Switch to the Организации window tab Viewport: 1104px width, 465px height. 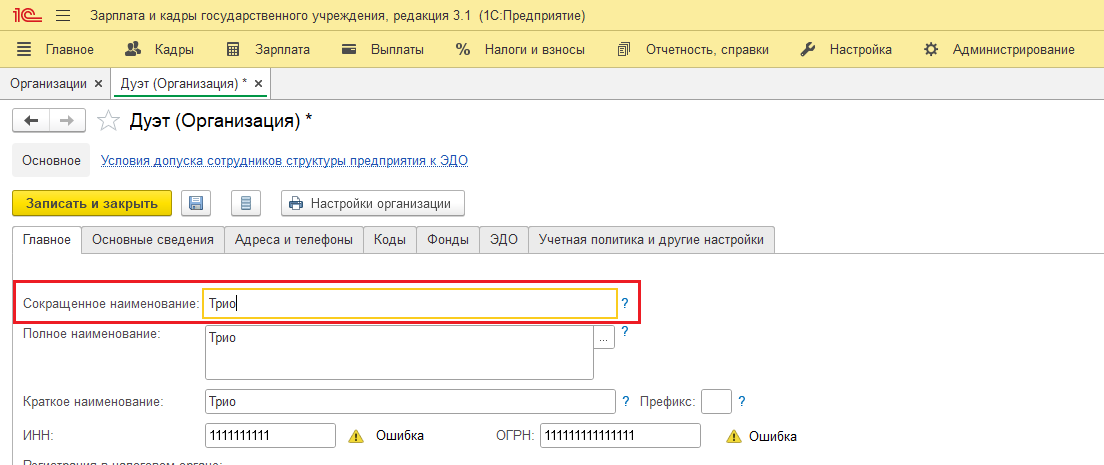[49, 83]
